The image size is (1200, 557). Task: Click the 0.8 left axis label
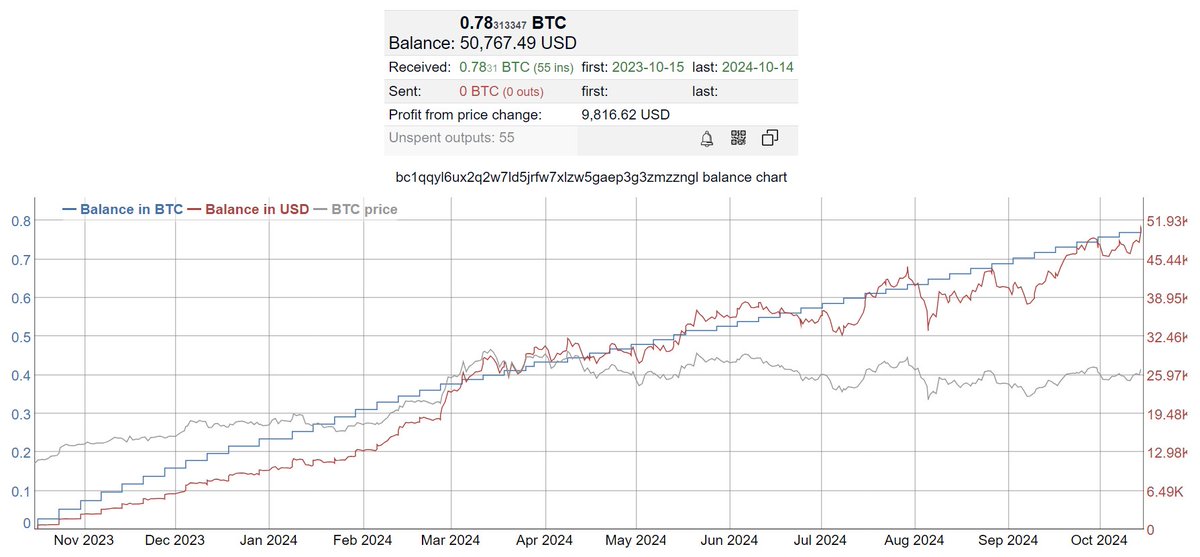pyautogui.click(x=19, y=221)
